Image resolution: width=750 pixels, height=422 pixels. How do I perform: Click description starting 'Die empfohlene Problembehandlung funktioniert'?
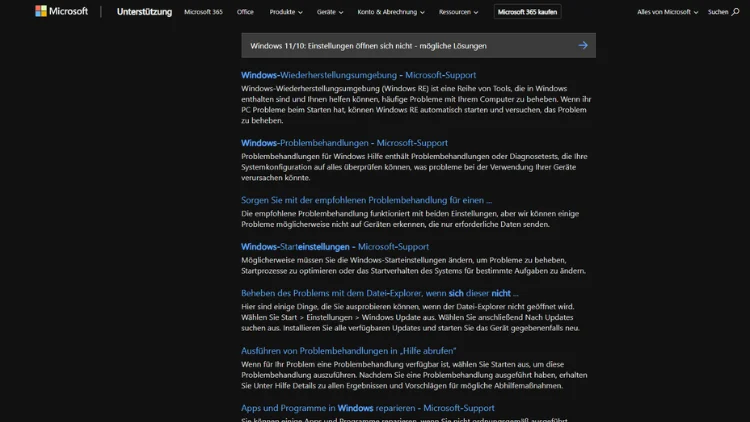coord(410,219)
